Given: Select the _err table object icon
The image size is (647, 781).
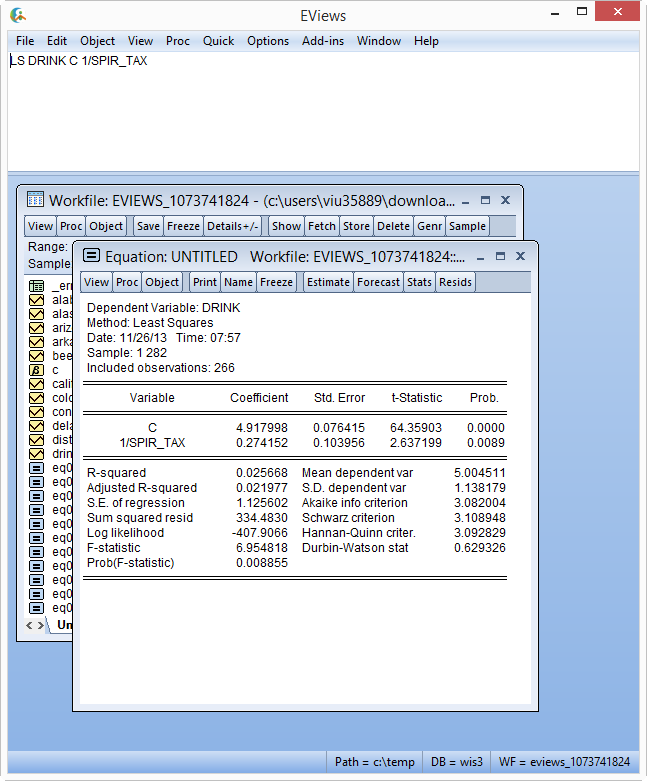Looking at the screenshot, I should pyautogui.click(x=36, y=286).
